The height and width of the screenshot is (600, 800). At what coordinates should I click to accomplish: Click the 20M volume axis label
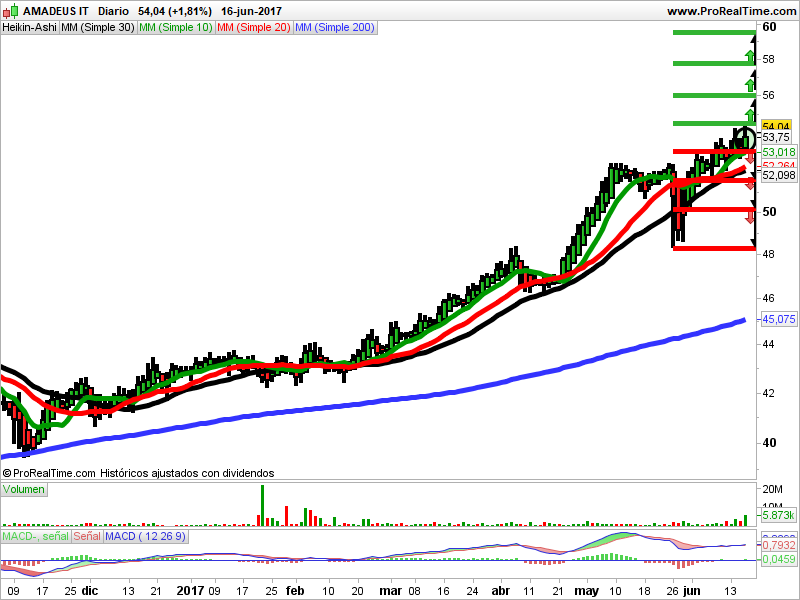click(772, 489)
